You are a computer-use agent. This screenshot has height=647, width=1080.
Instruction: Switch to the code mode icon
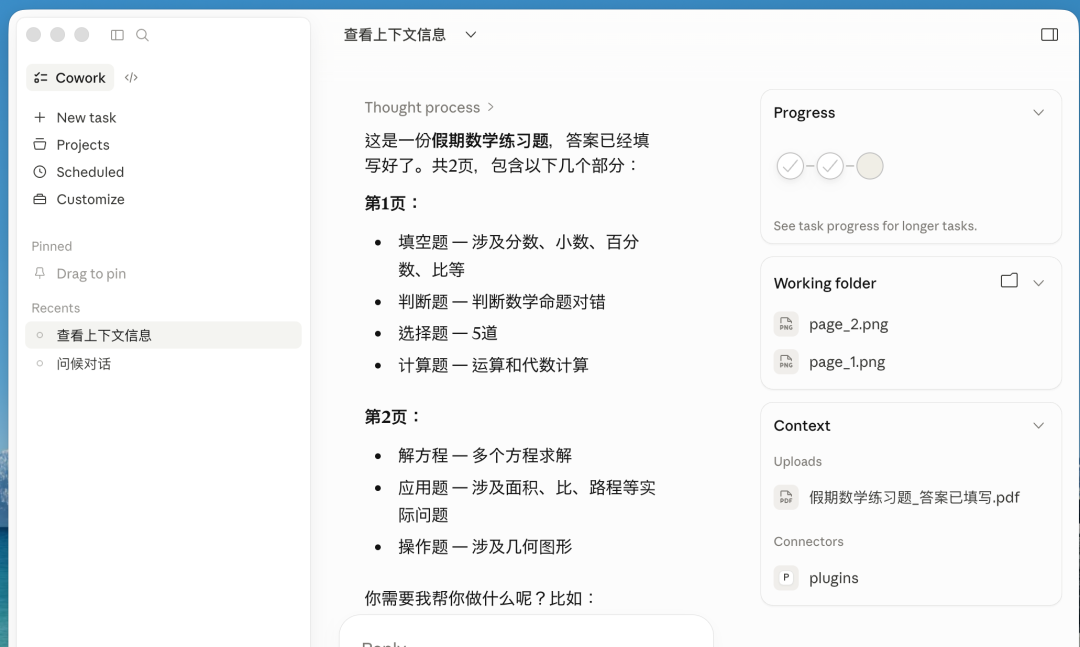pos(131,77)
